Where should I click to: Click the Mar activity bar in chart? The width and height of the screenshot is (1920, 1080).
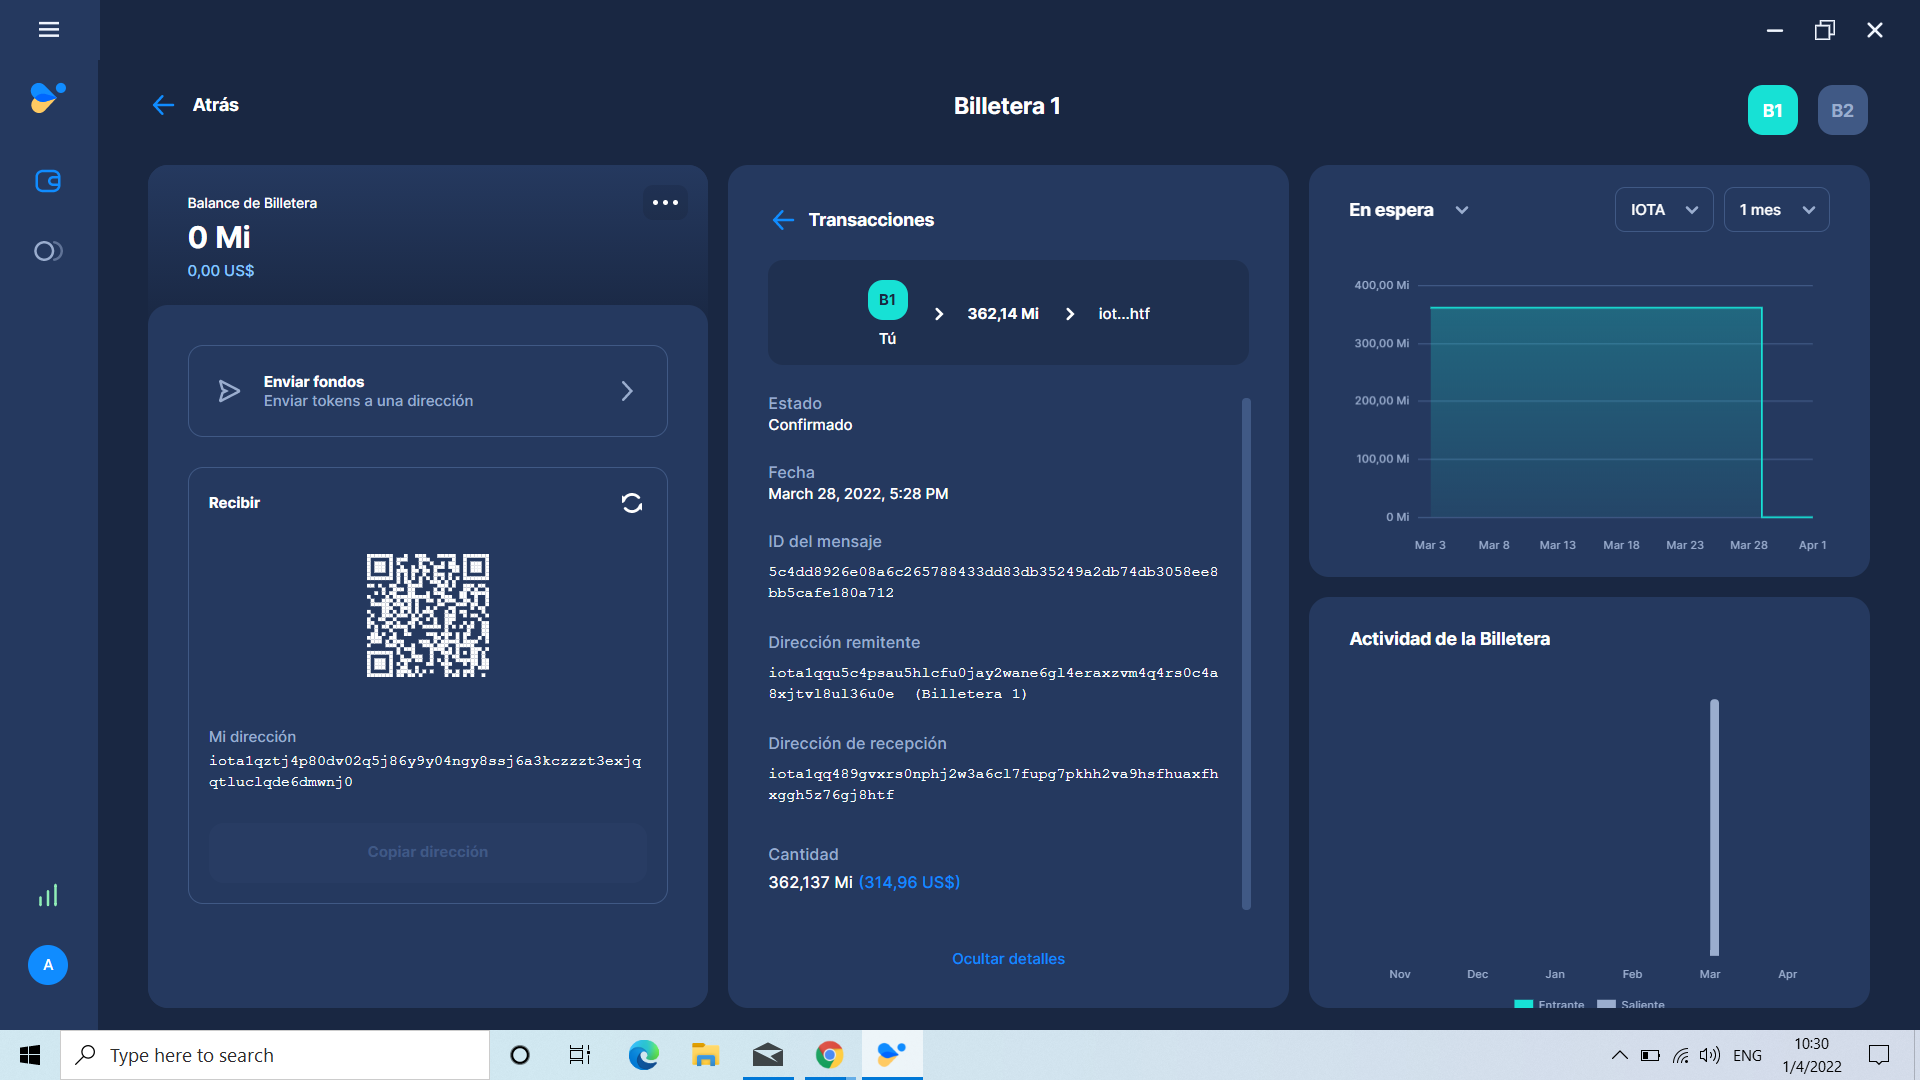coord(1714,828)
